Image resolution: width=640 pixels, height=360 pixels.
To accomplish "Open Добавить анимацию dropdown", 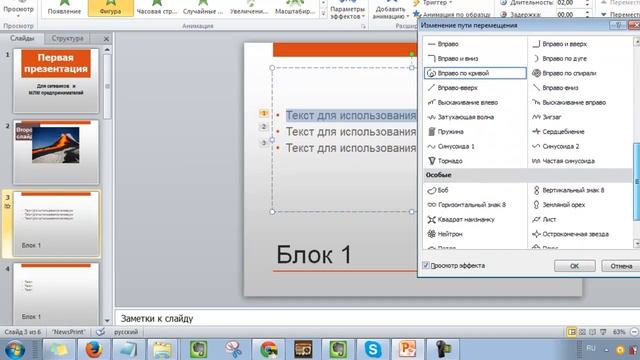I will (391, 11).
